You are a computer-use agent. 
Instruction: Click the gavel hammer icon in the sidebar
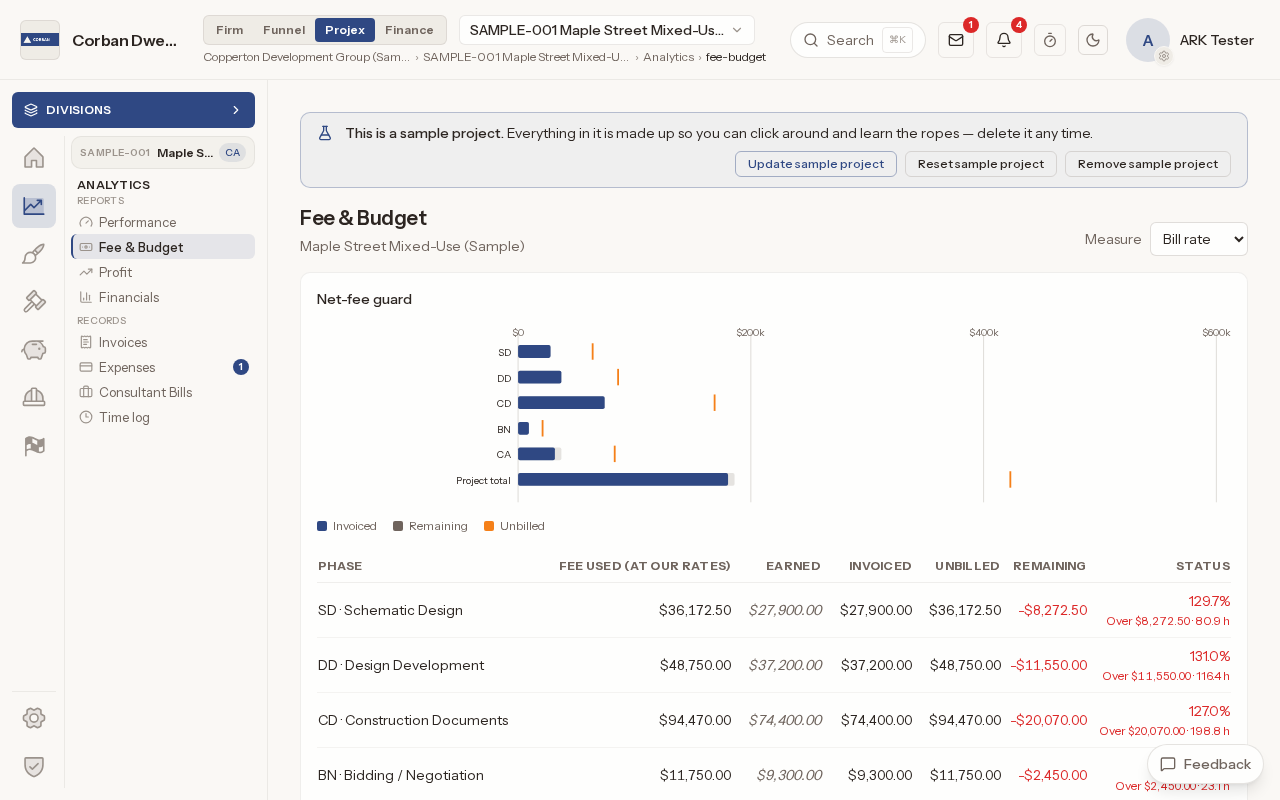34,301
